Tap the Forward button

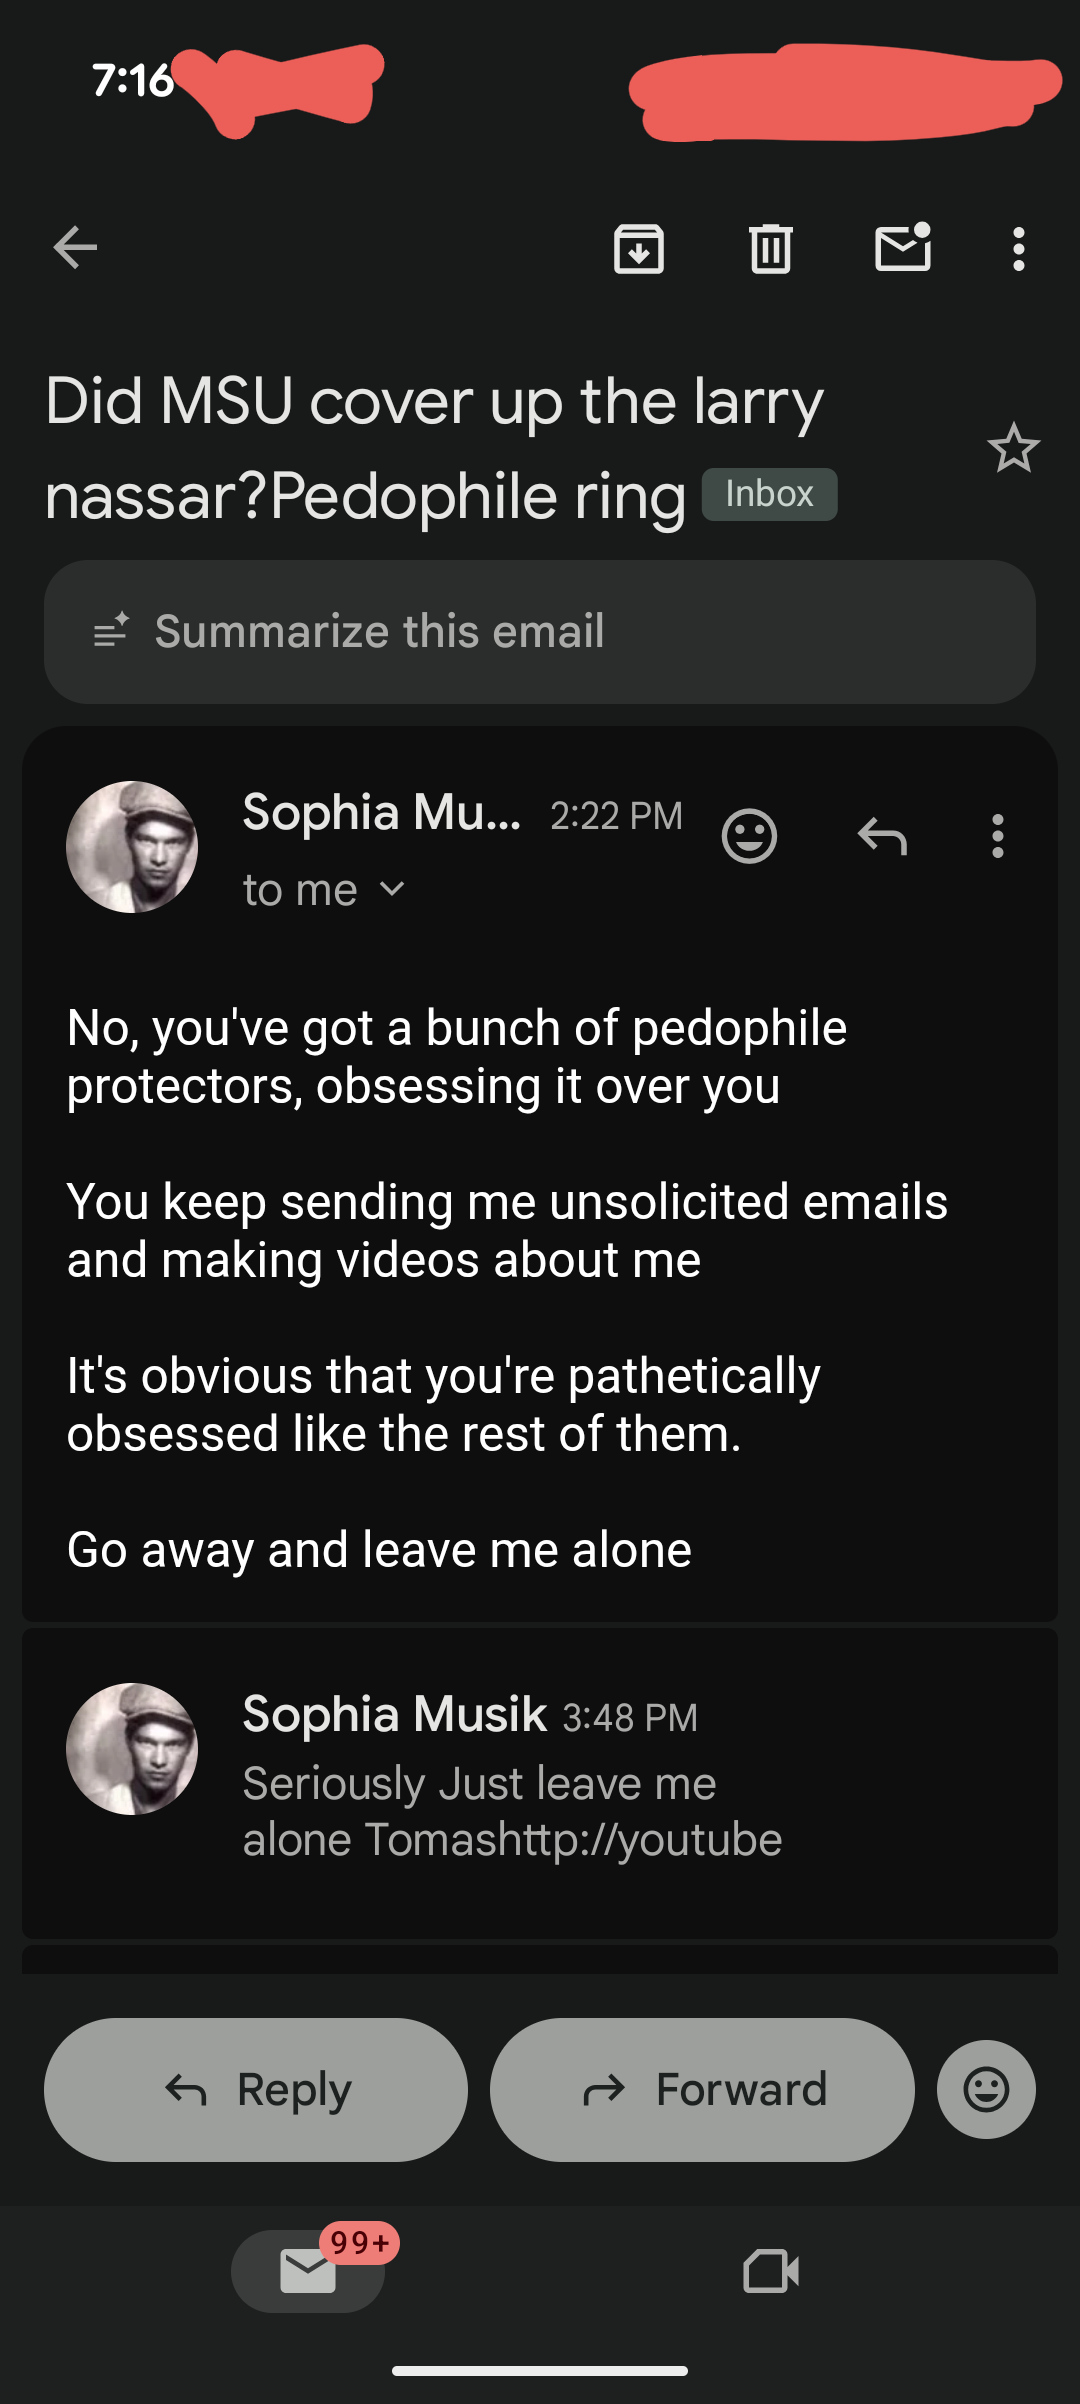(702, 2089)
